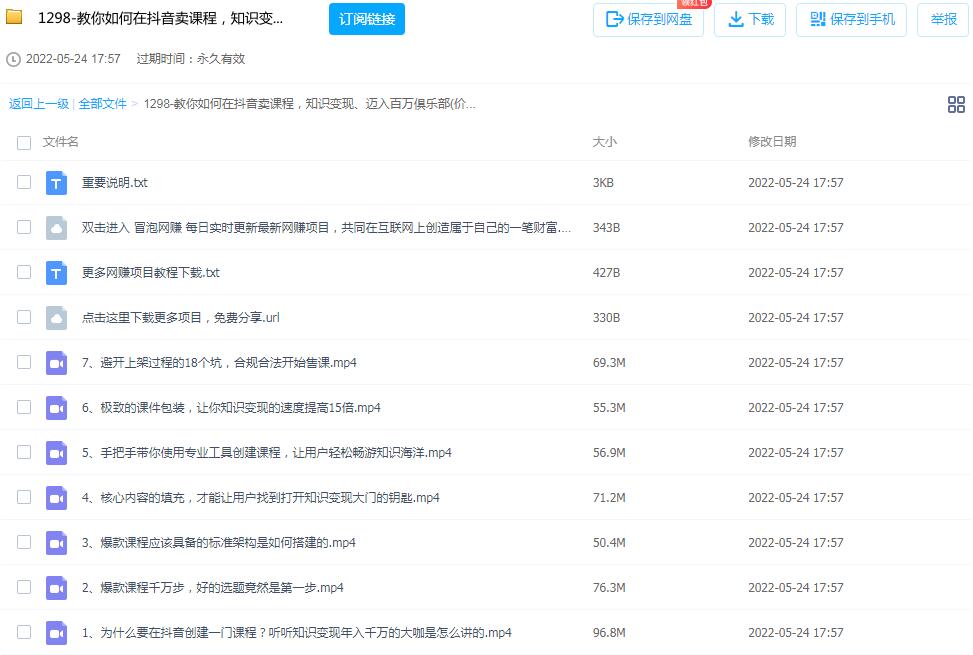Screen dimensions: 973x655
Task: Open 双击进入 冒泡网赚 shortcut file
Action: (326, 228)
